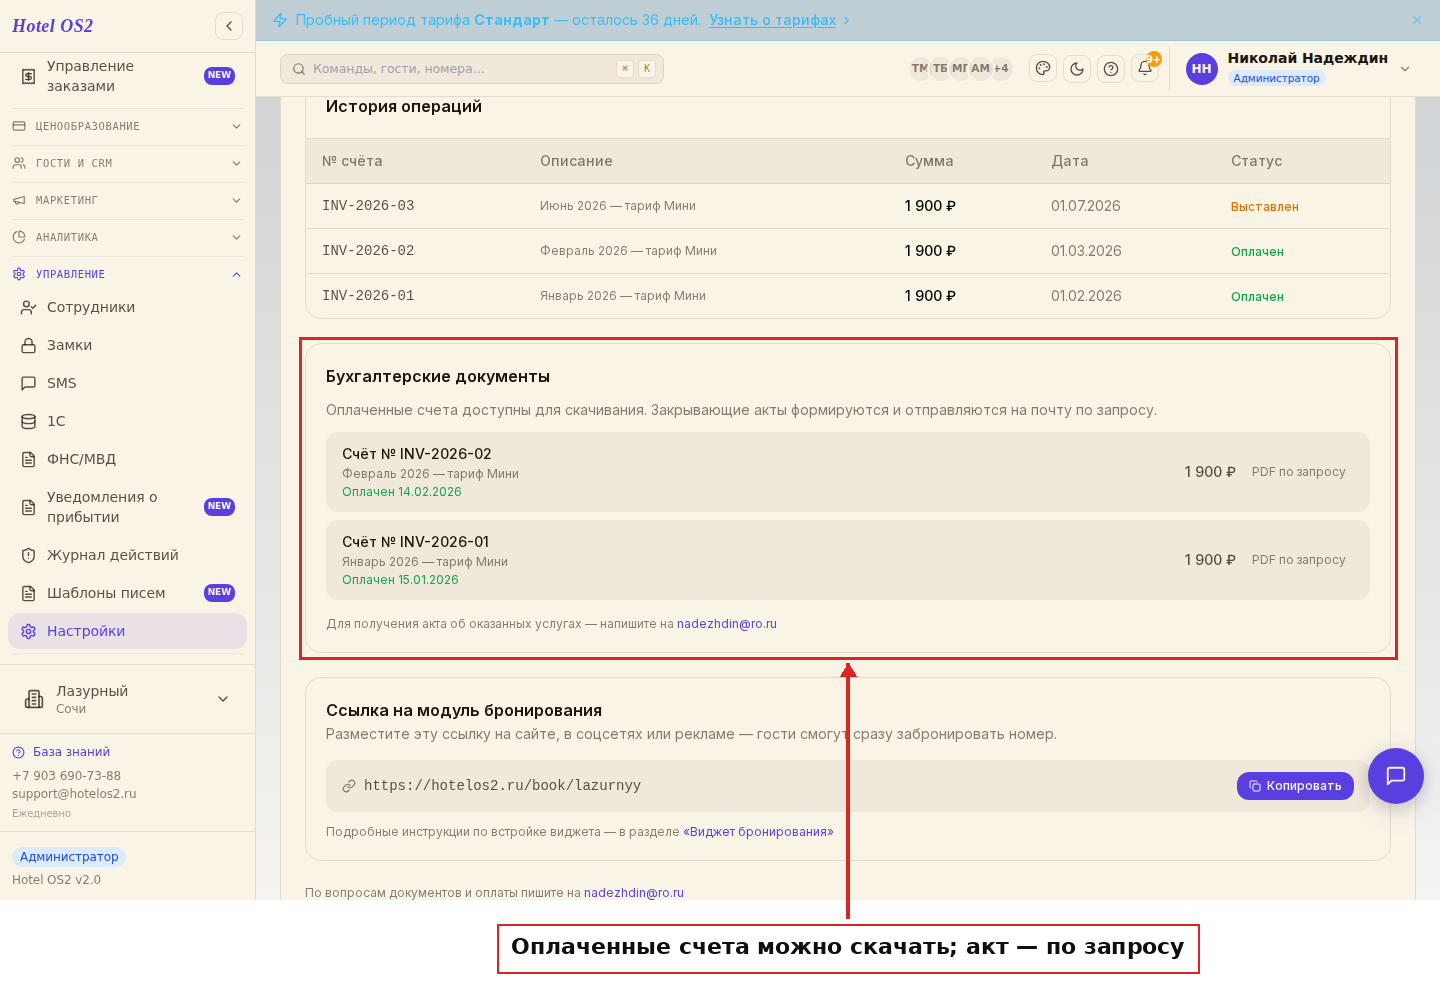Click the lightning icon in trial banner
Viewport: 1440px width, 997px height.
click(x=280, y=20)
